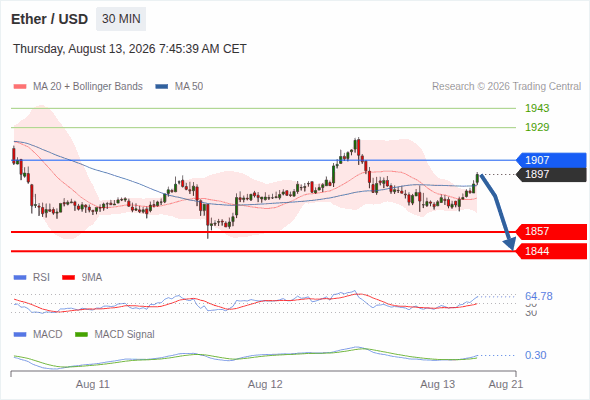The width and height of the screenshot is (590, 400).
Task: Click the 9MA red legend swatch
Action: pos(68,278)
